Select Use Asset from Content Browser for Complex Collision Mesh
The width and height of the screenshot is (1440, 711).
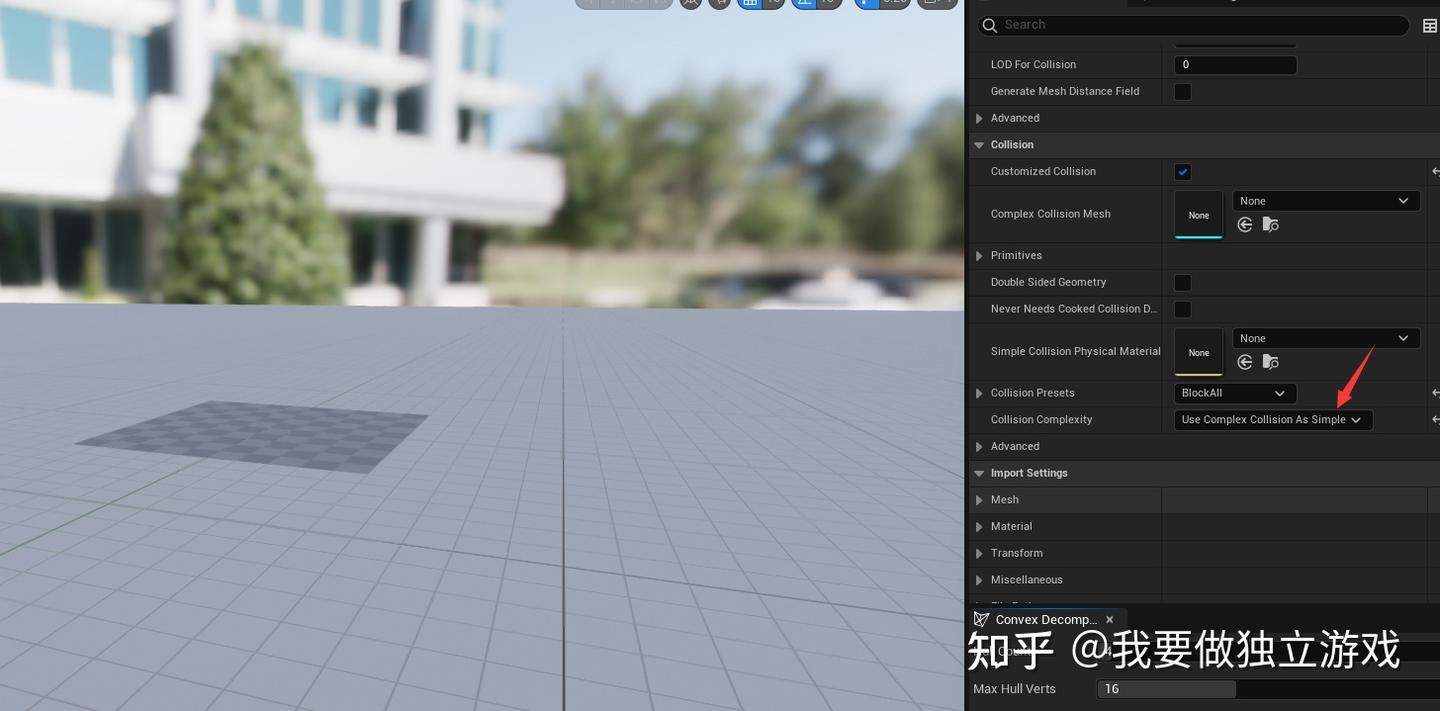pyautogui.click(x=1245, y=224)
